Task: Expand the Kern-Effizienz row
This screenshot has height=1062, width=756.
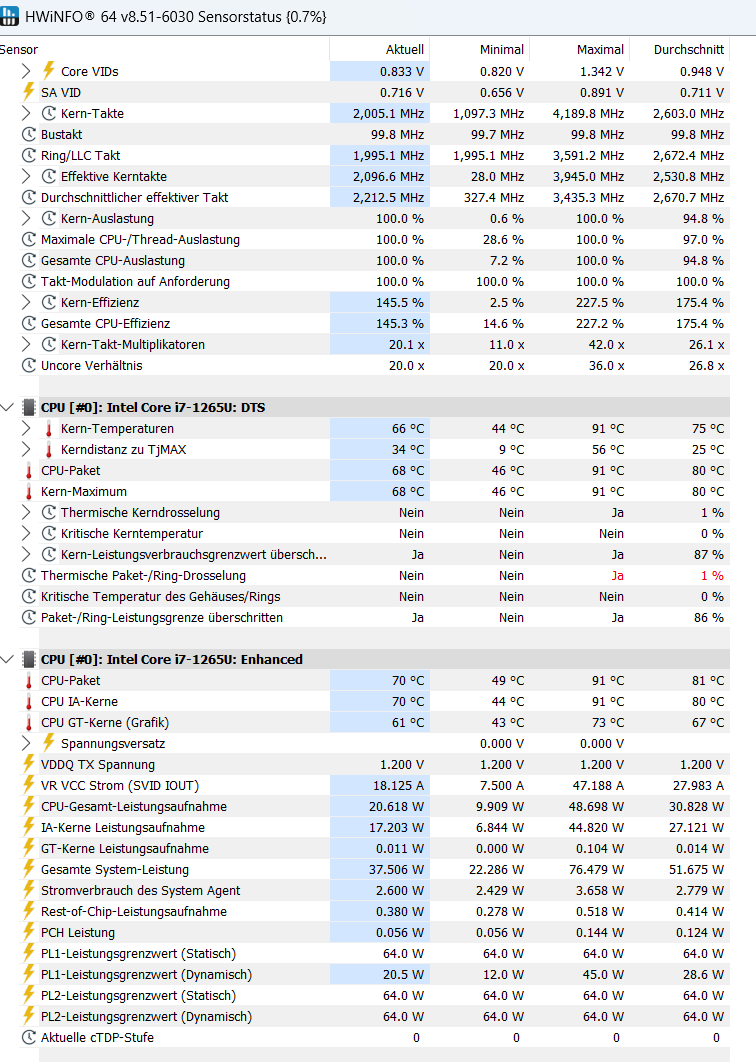Action: [26, 302]
